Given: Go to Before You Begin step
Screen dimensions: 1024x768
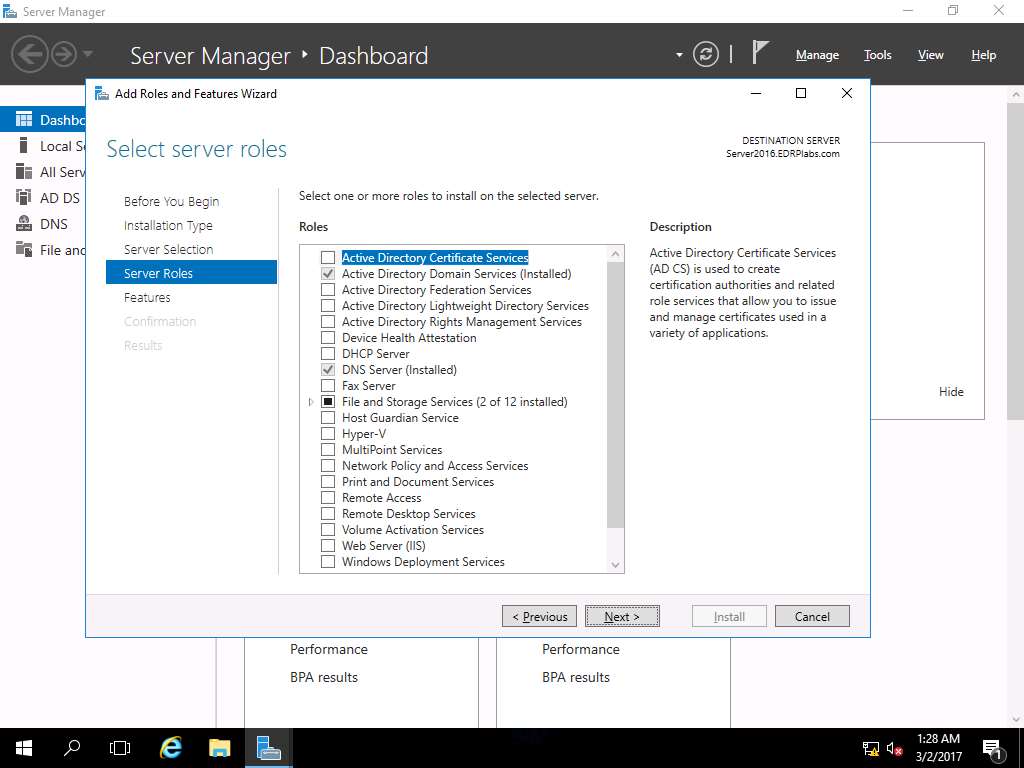Looking at the screenshot, I should pos(172,201).
